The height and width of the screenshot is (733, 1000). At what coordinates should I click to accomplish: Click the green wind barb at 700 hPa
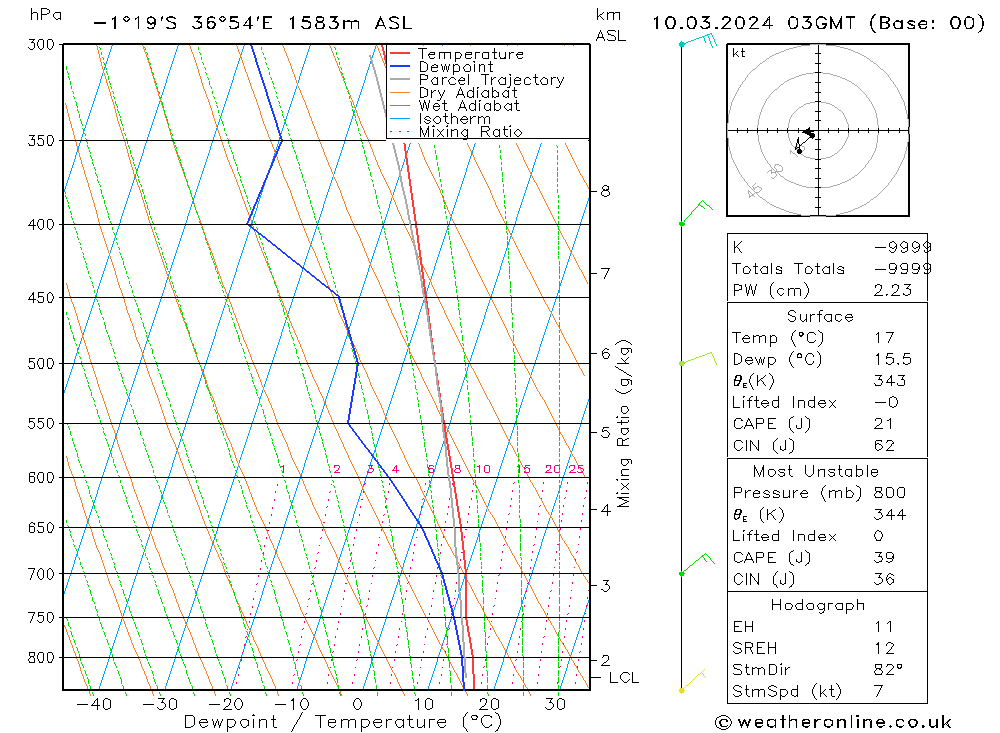(696, 564)
